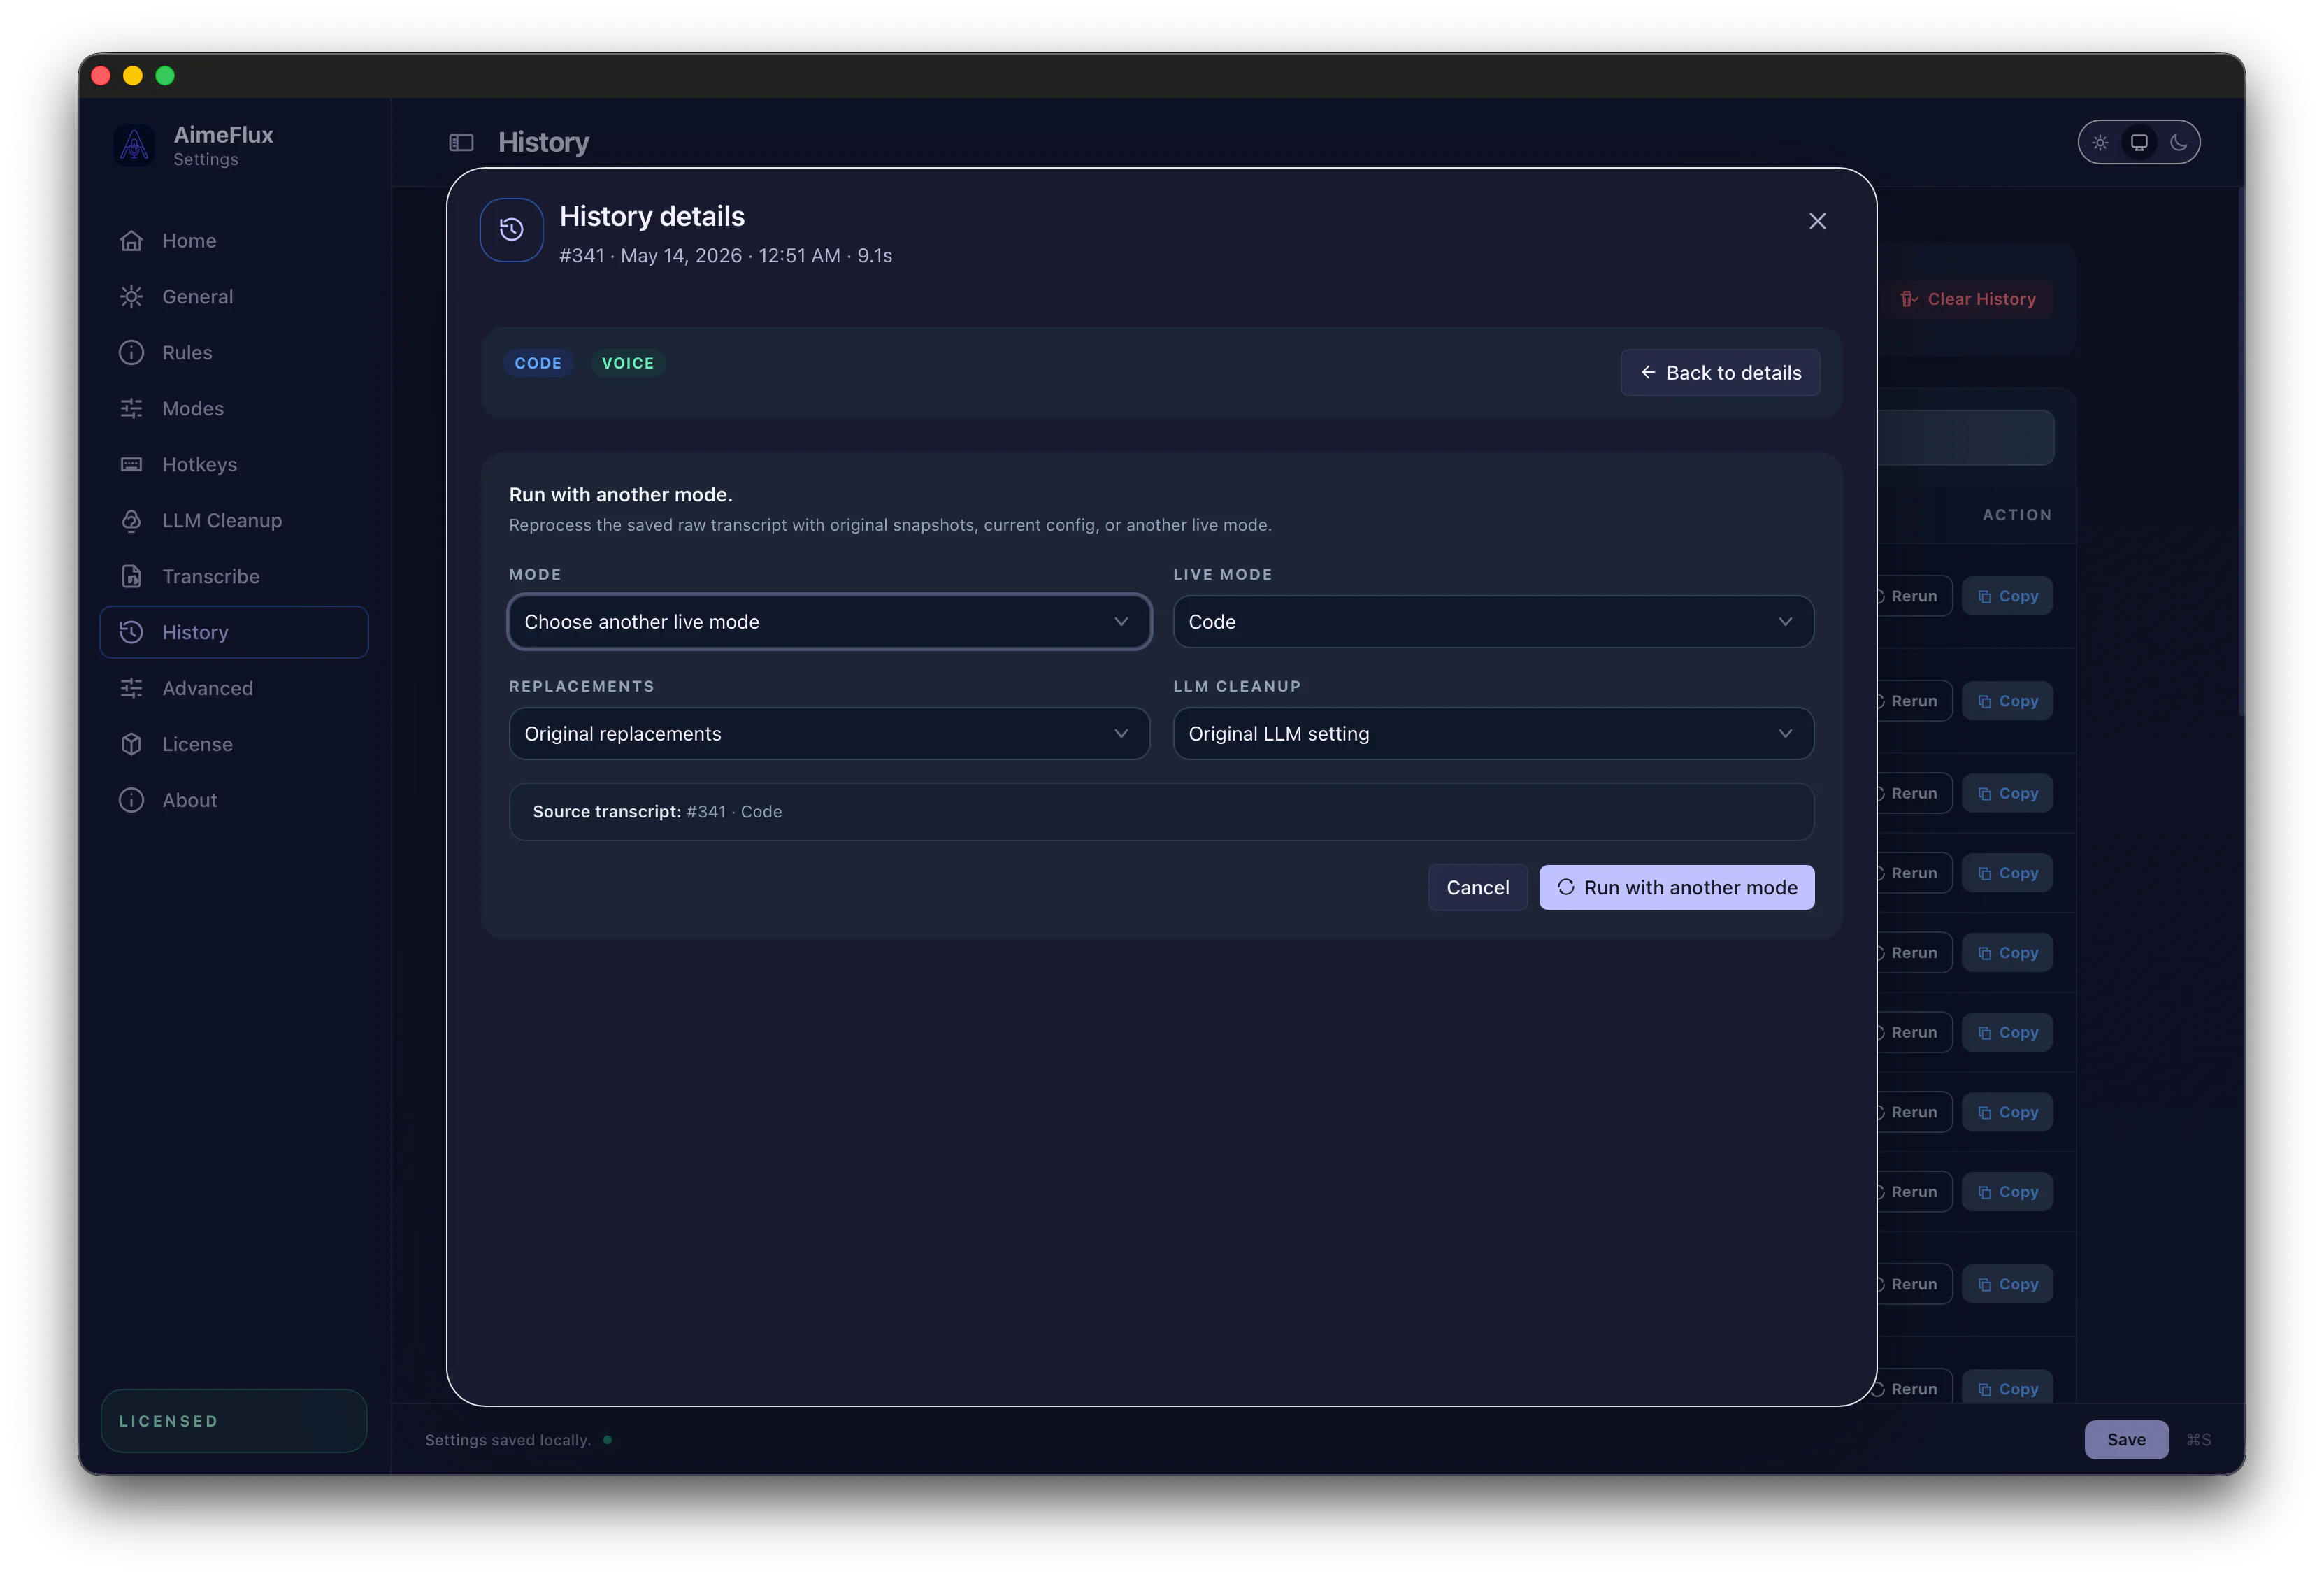
Task: Open the LLM Cleanup dropdown
Action: click(1493, 734)
